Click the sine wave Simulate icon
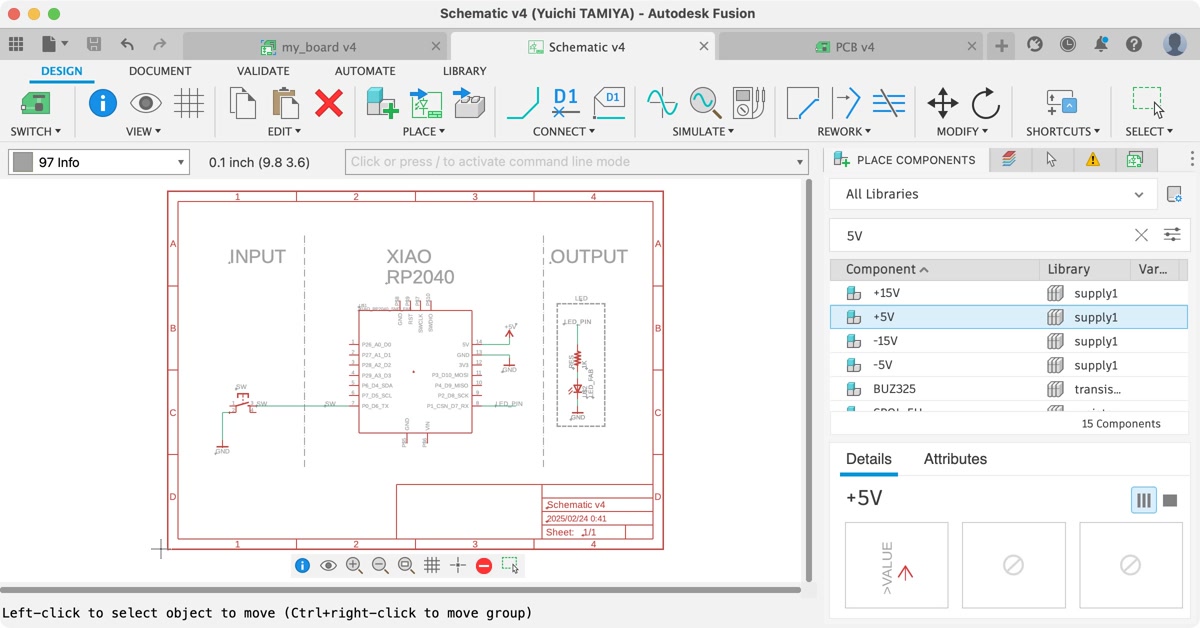The image size is (1200, 628). coord(662,103)
